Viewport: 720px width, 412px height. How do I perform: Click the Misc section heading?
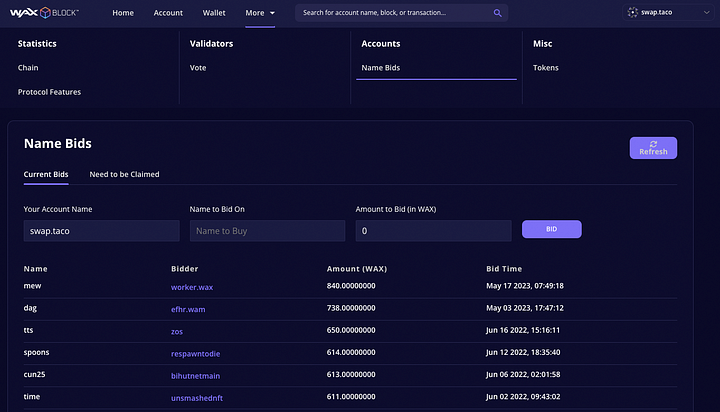(543, 44)
